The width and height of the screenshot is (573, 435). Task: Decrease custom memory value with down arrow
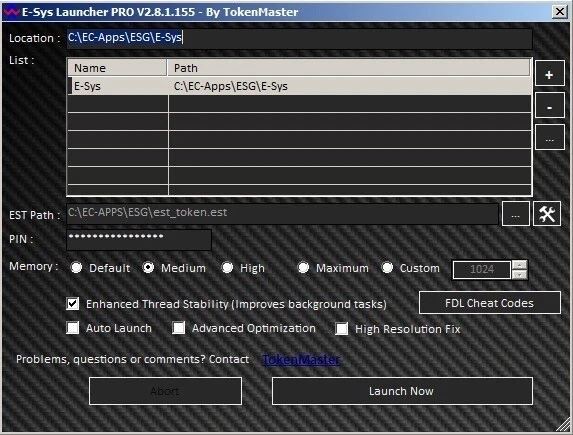520,275
